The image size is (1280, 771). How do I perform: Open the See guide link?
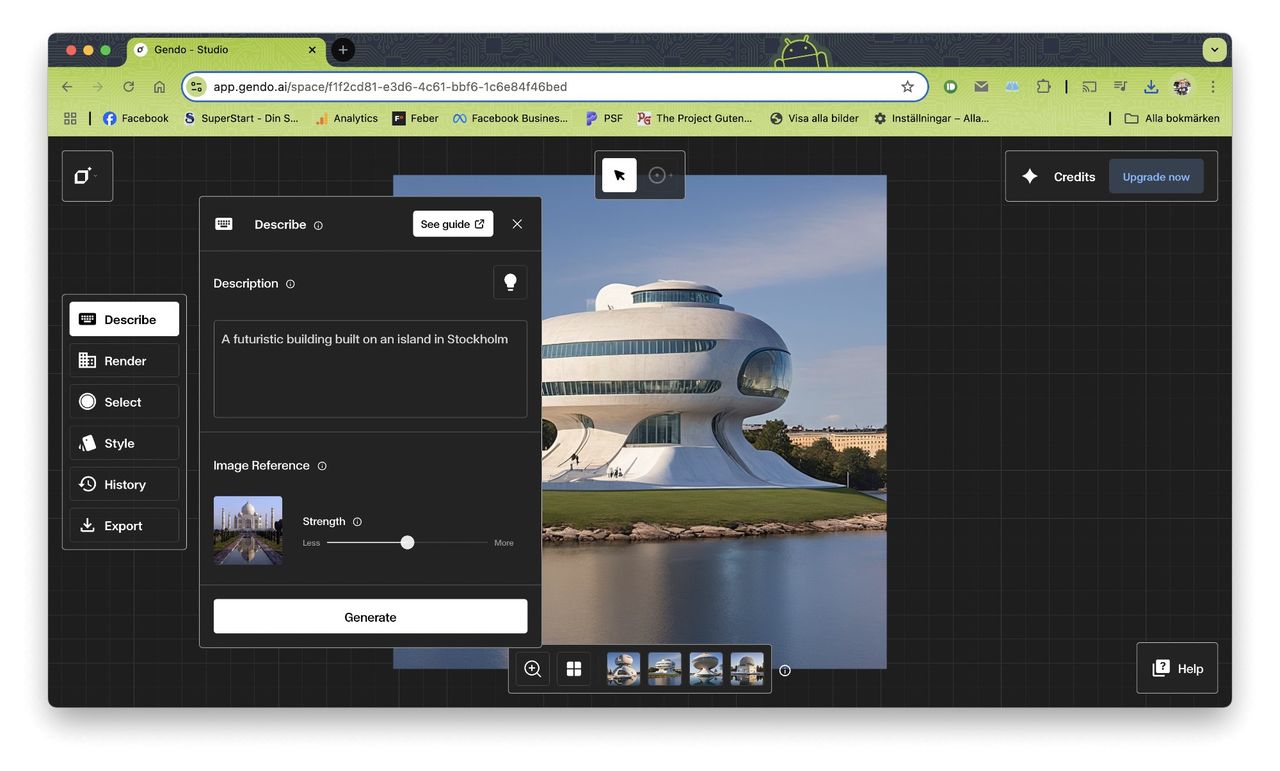452,224
